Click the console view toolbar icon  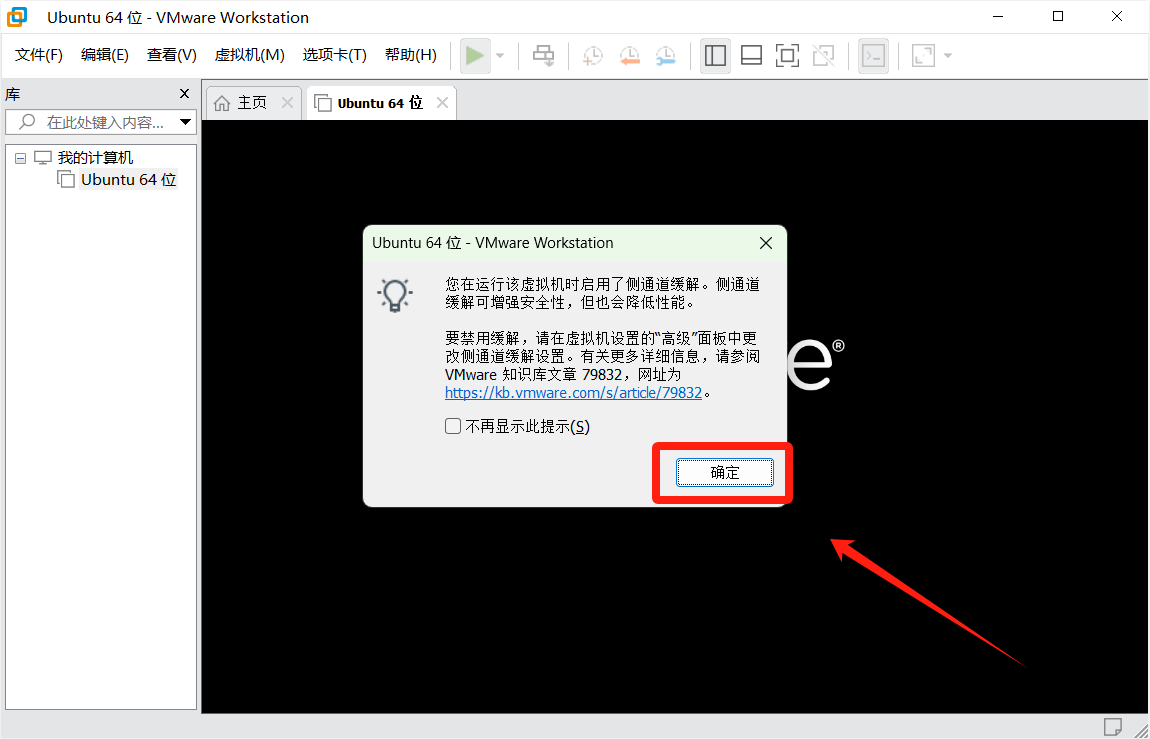(x=873, y=56)
